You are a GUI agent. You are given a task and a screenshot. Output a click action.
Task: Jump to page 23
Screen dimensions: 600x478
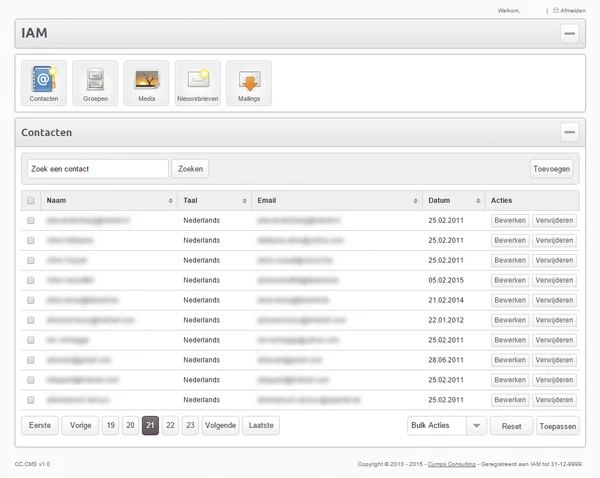click(190, 426)
